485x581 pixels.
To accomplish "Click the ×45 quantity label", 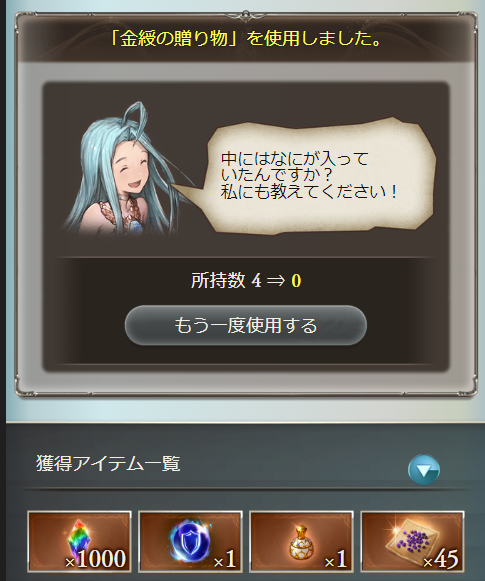I will tap(441, 559).
